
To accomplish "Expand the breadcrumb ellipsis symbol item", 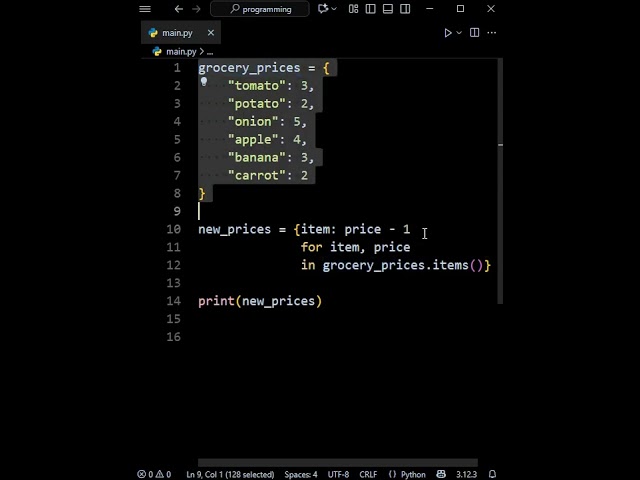I will tap(210, 52).
